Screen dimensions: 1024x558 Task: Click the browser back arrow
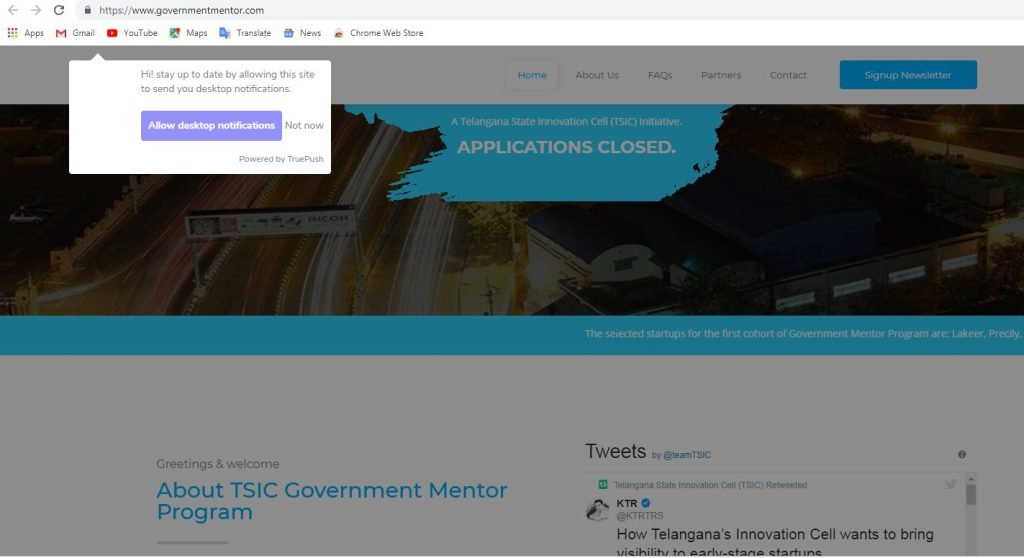coord(12,10)
